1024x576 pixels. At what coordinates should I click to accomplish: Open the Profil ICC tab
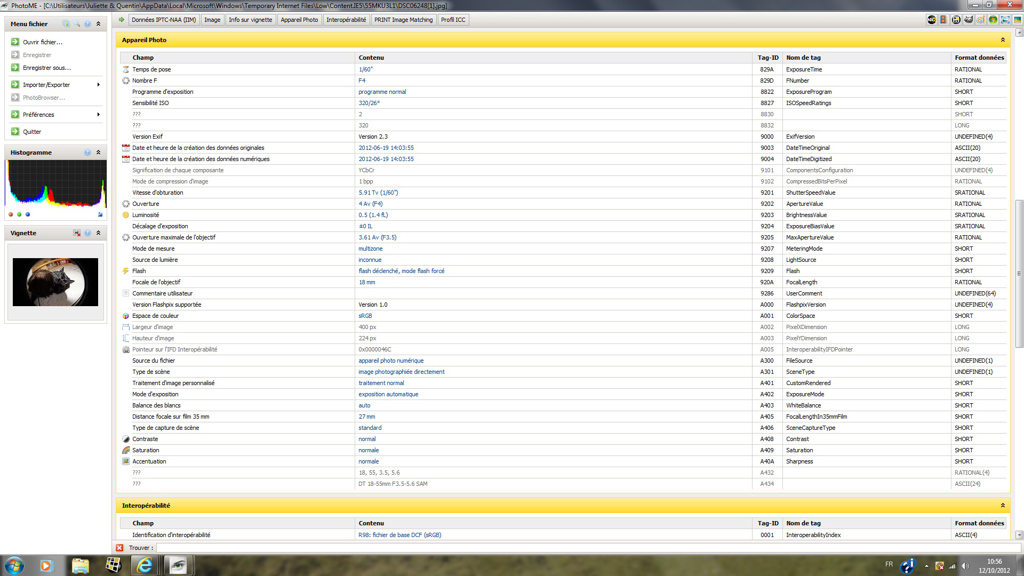tap(453, 20)
